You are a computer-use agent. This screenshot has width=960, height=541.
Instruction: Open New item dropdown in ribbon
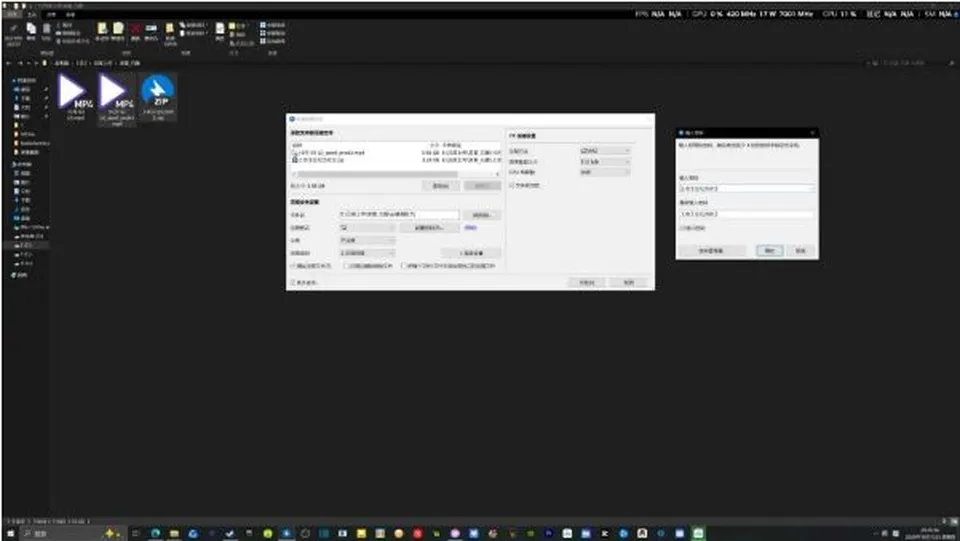point(193,24)
